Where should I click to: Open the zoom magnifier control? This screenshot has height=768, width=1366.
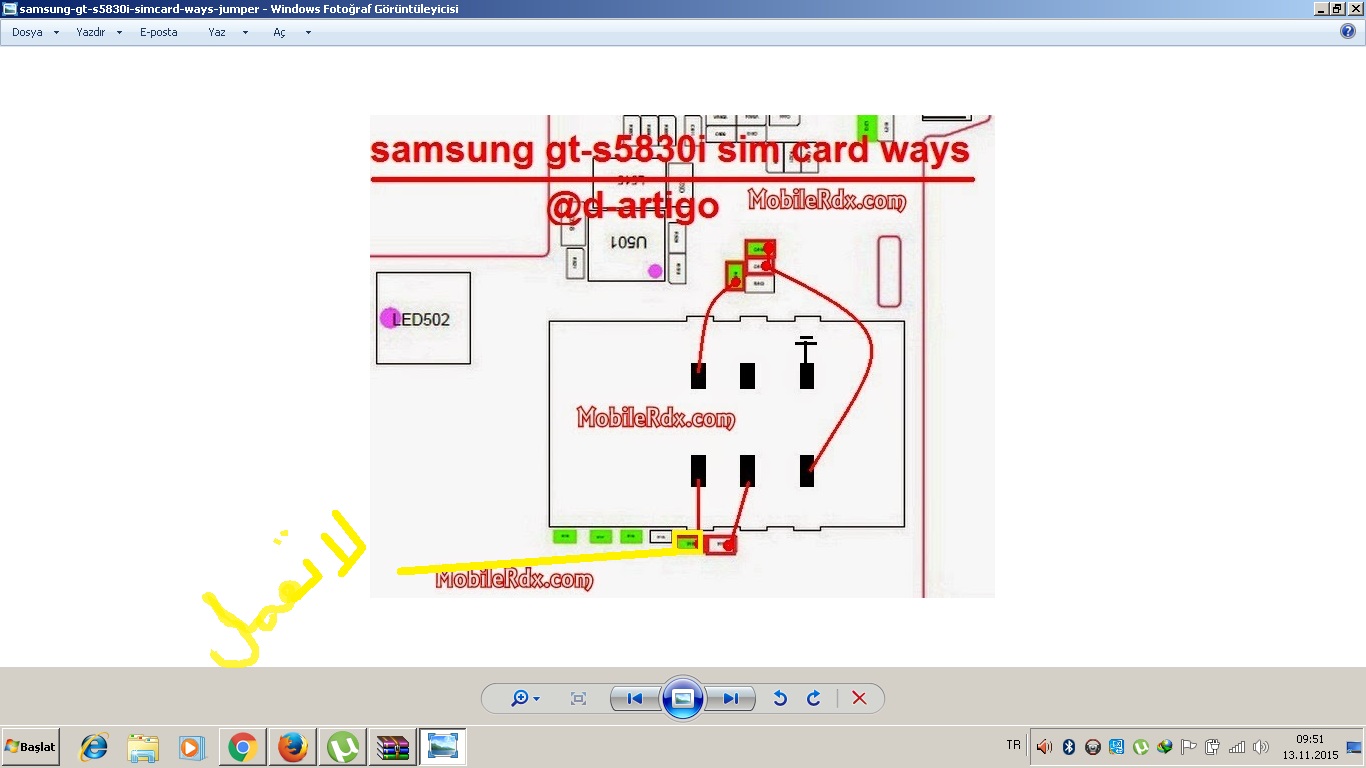click(525, 698)
